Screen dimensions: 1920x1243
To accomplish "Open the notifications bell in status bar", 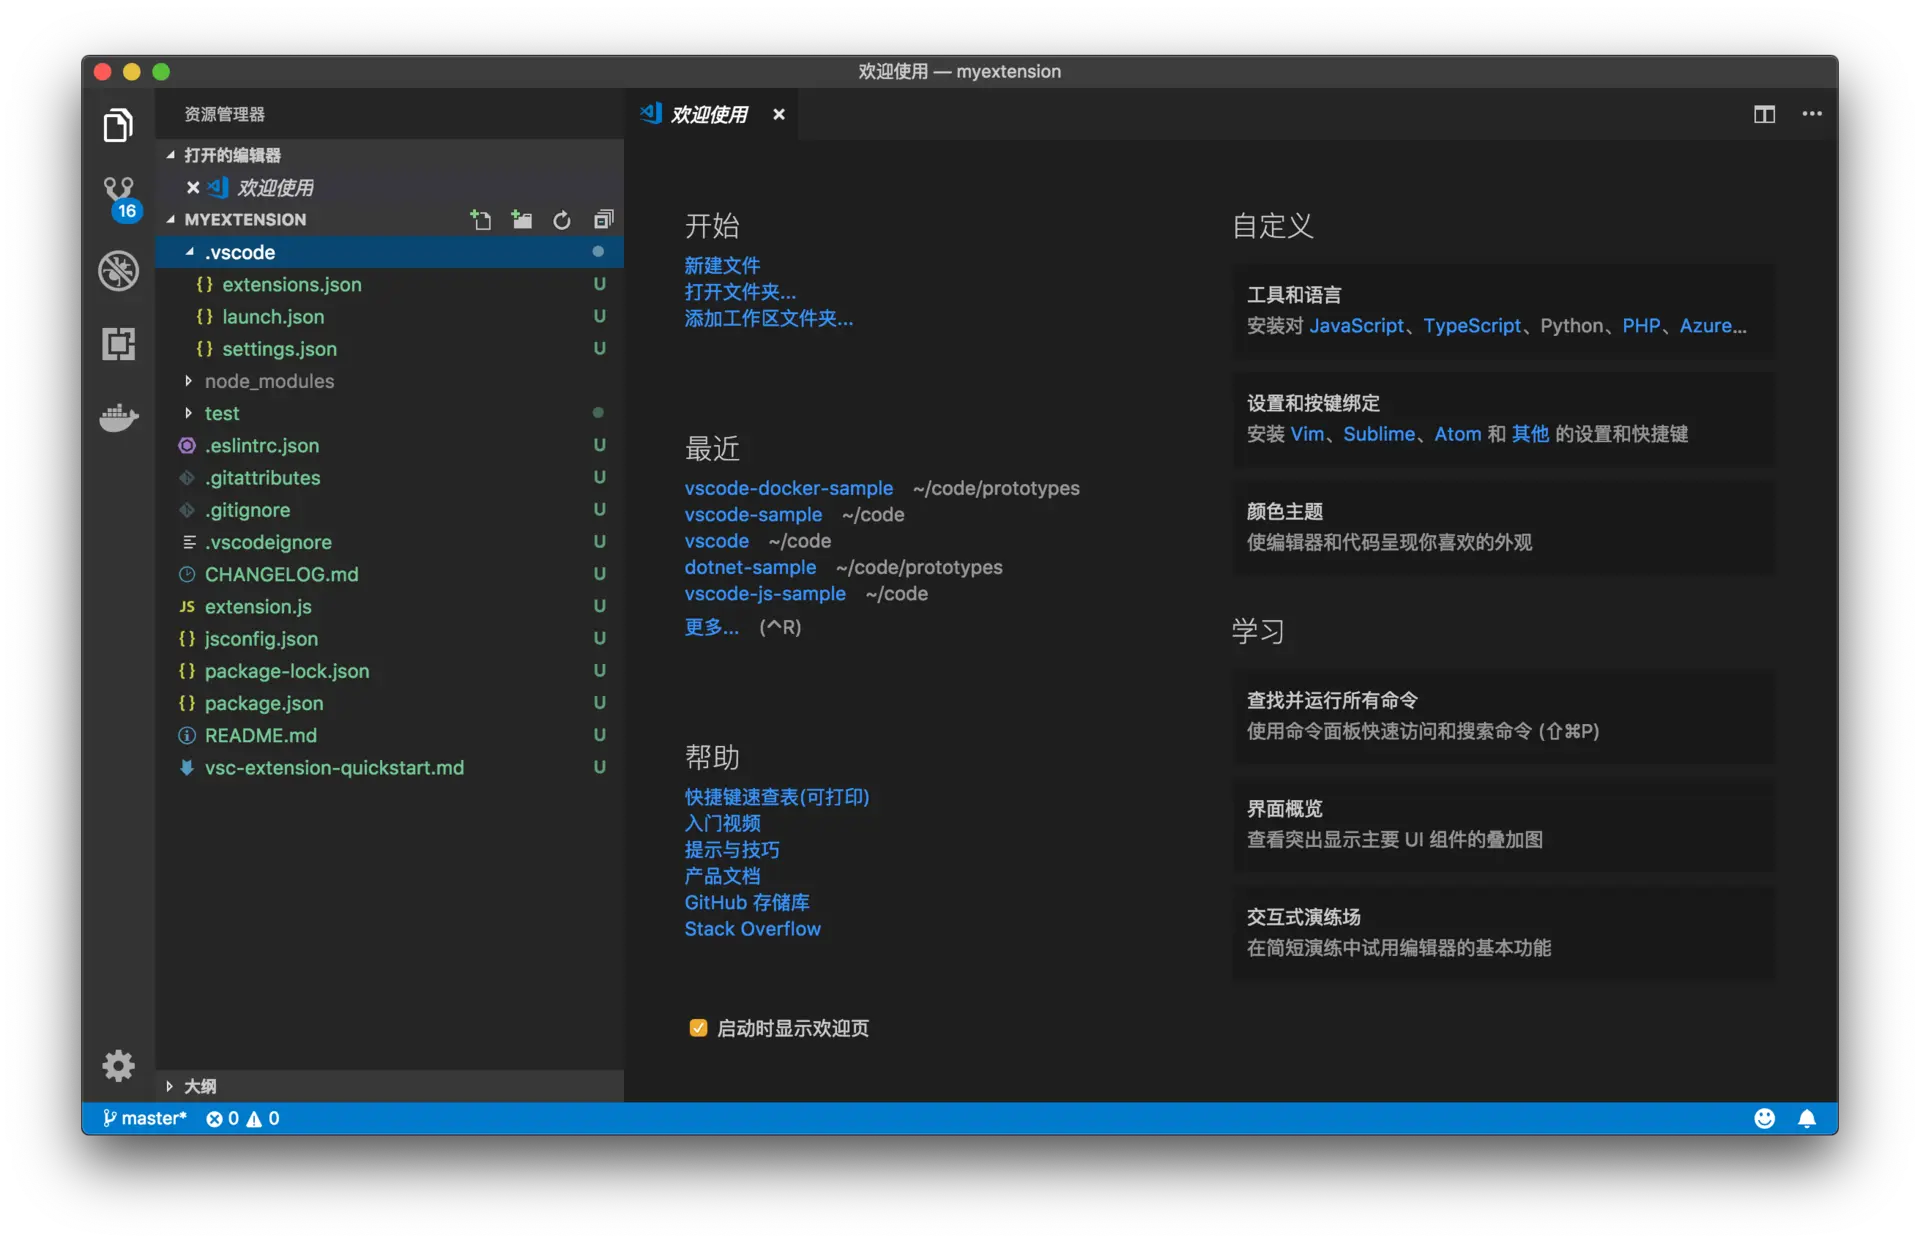I will tap(1806, 1118).
